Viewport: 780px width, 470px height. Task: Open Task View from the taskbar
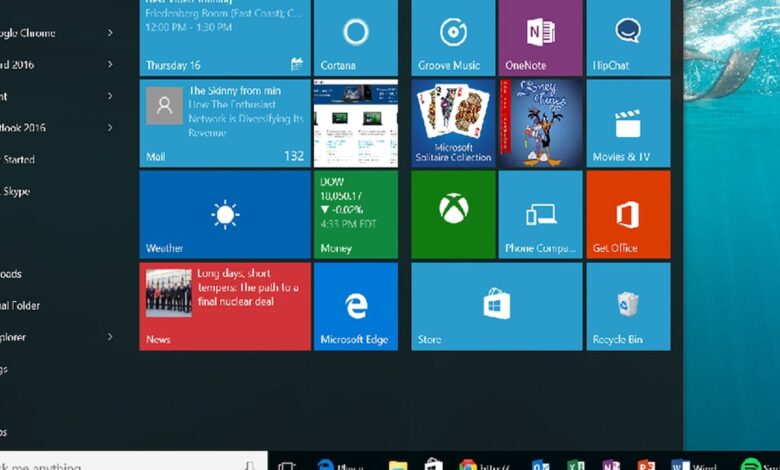tap(287, 466)
